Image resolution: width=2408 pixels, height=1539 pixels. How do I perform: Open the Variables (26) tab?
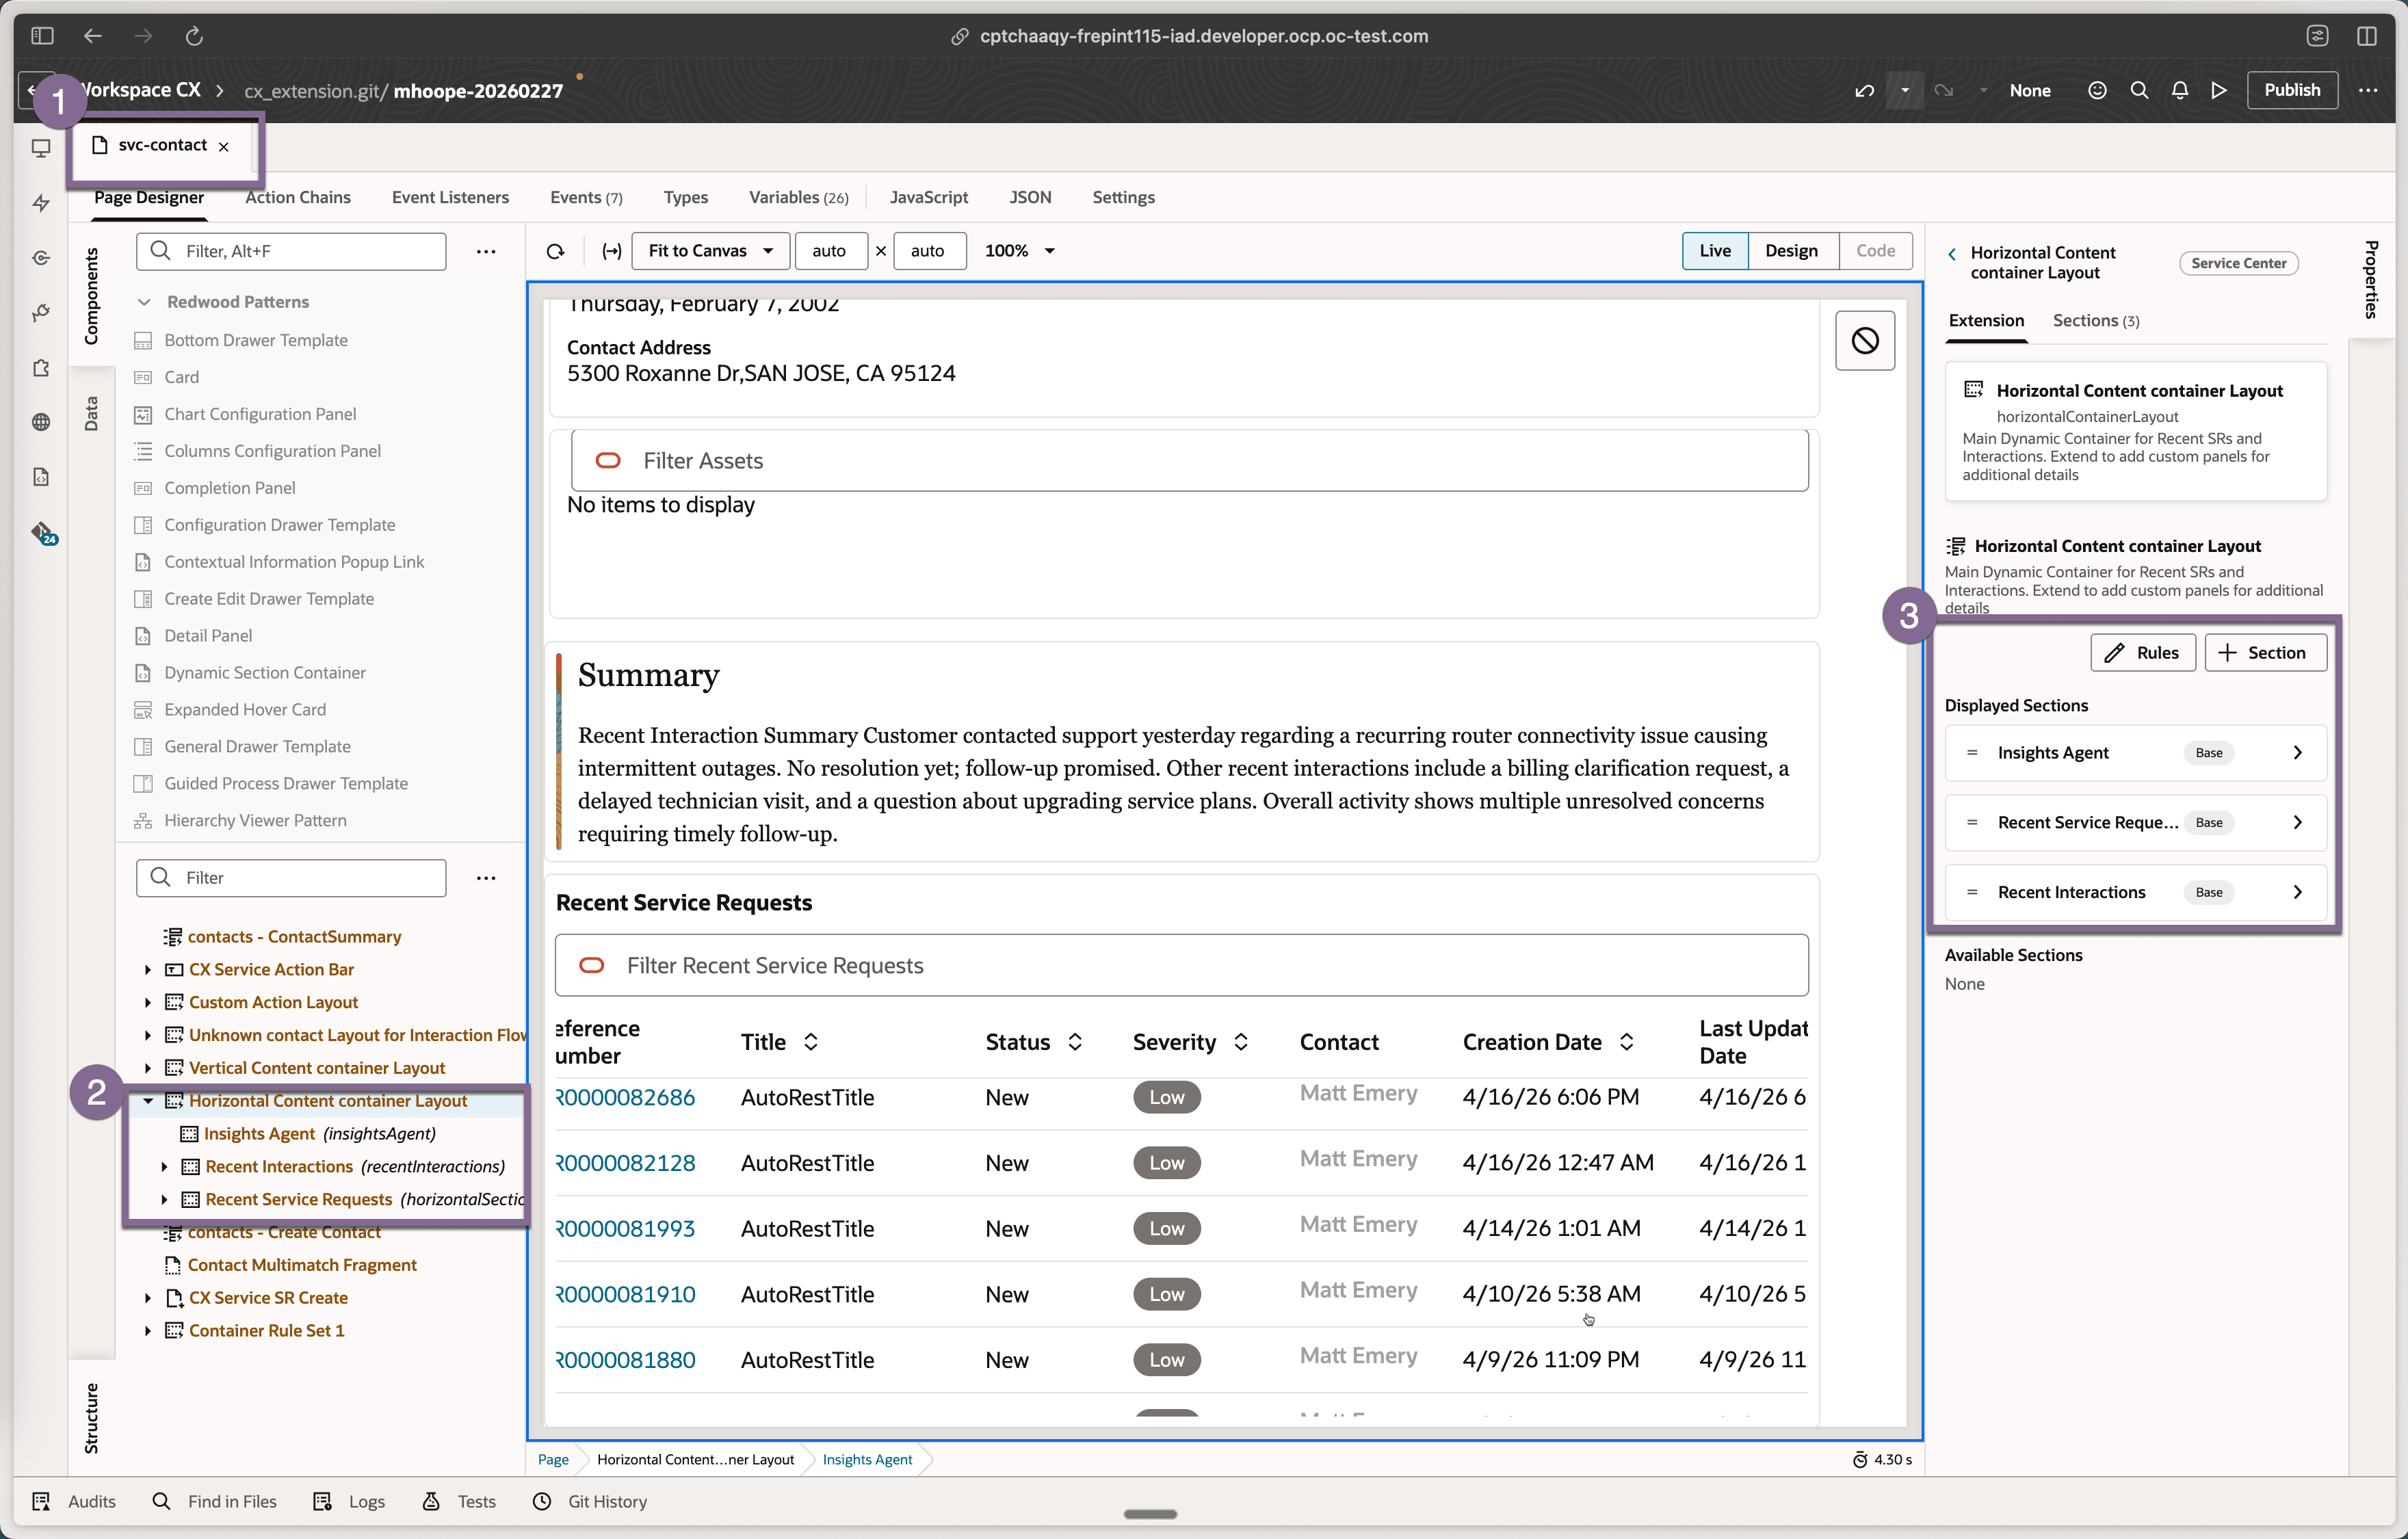point(798,197)
